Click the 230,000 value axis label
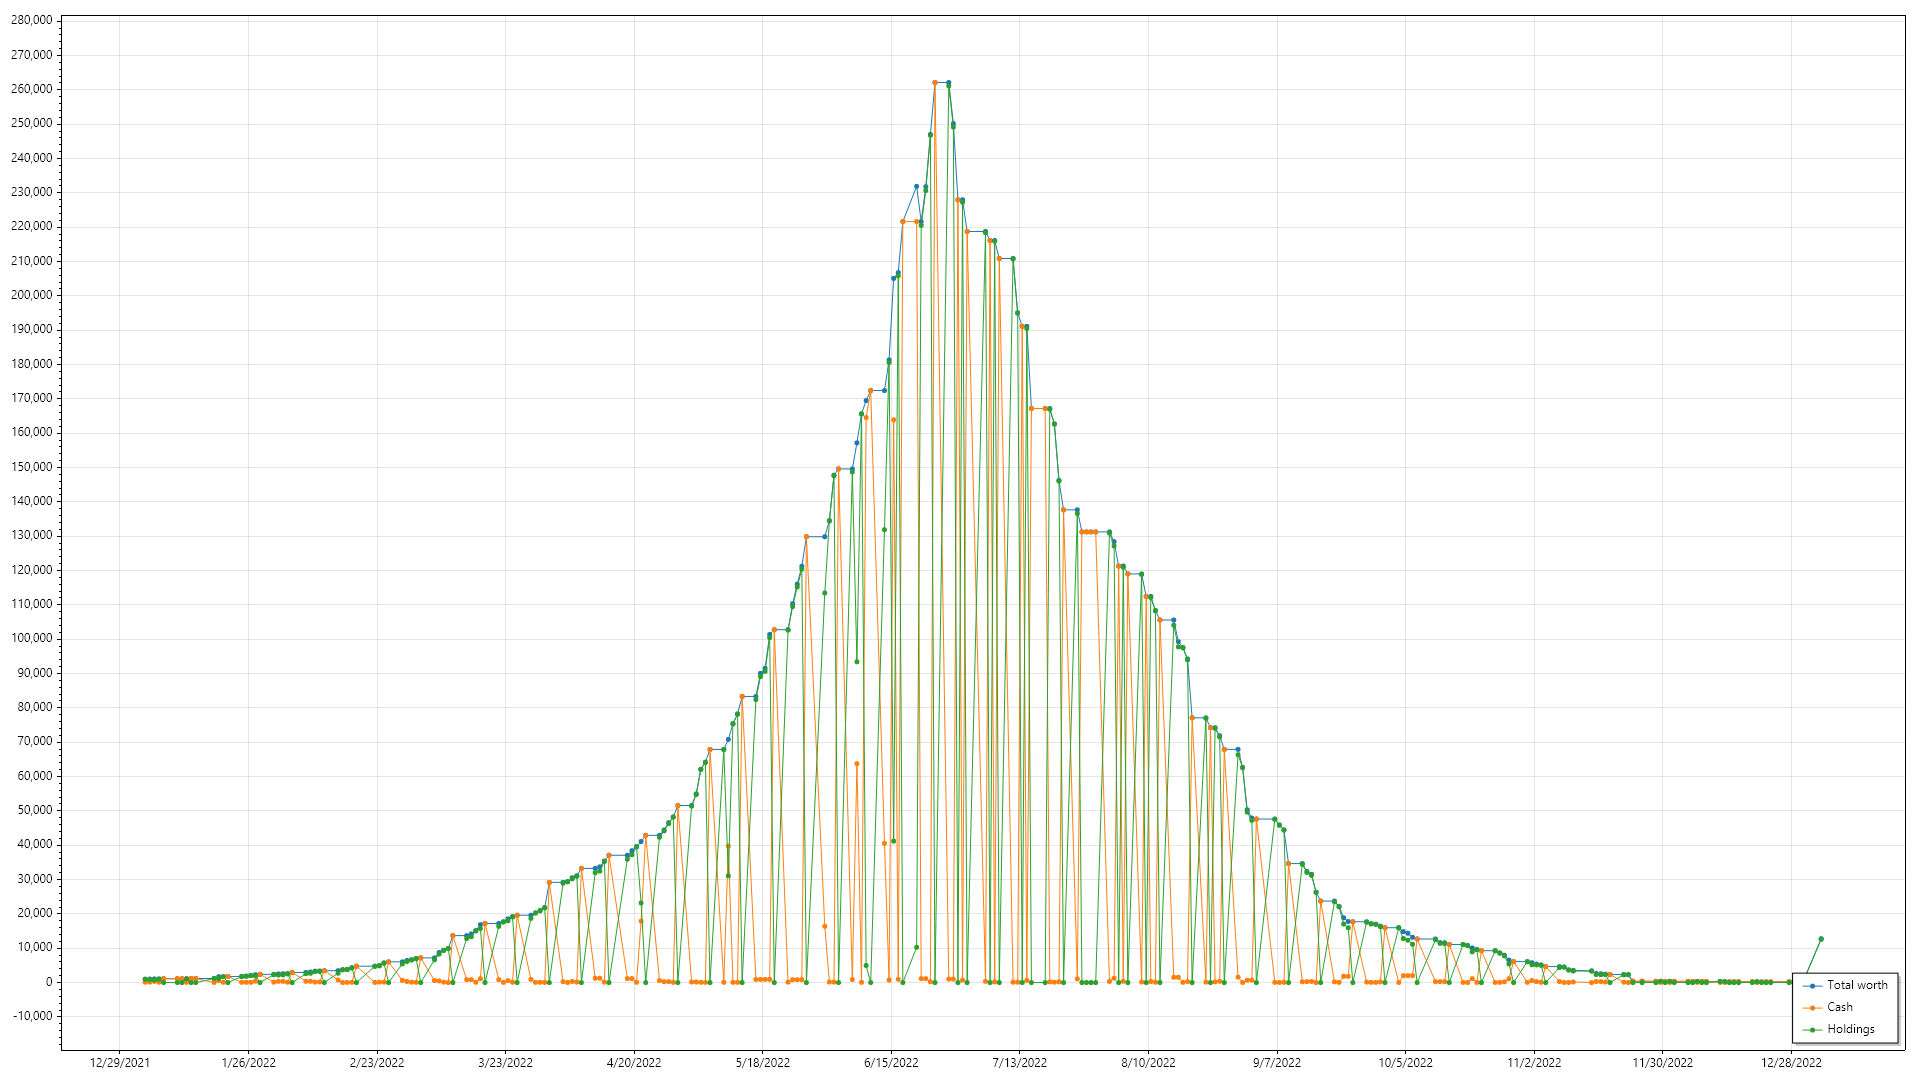The height and width of the screenshot is (1080, 1920). pyautogui.click(x=32, y=192)
